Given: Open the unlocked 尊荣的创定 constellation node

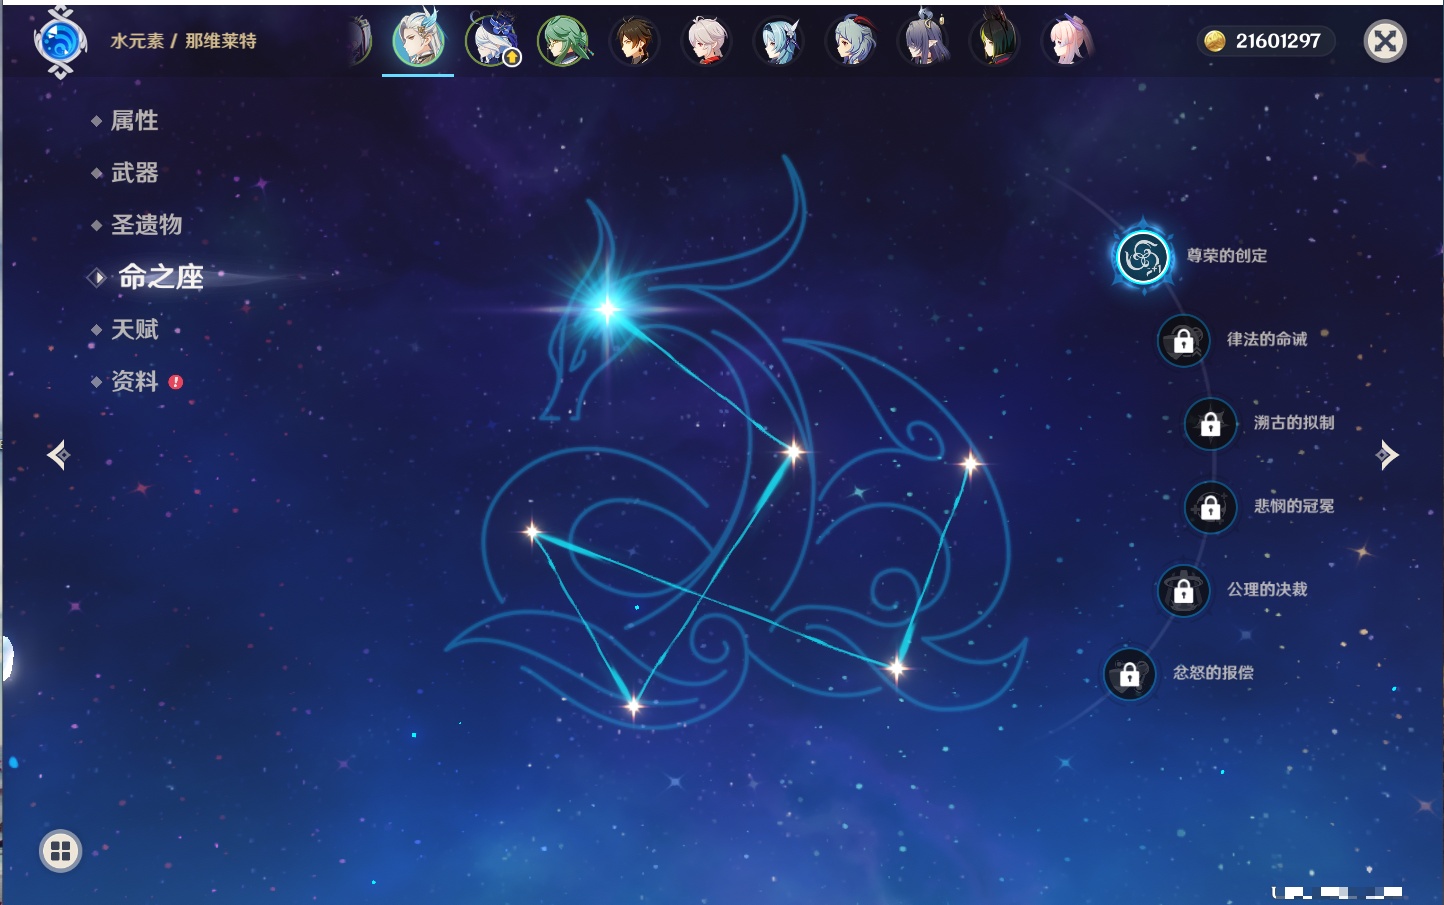Looking at the screenshot, I should (x=1143, y=257).
